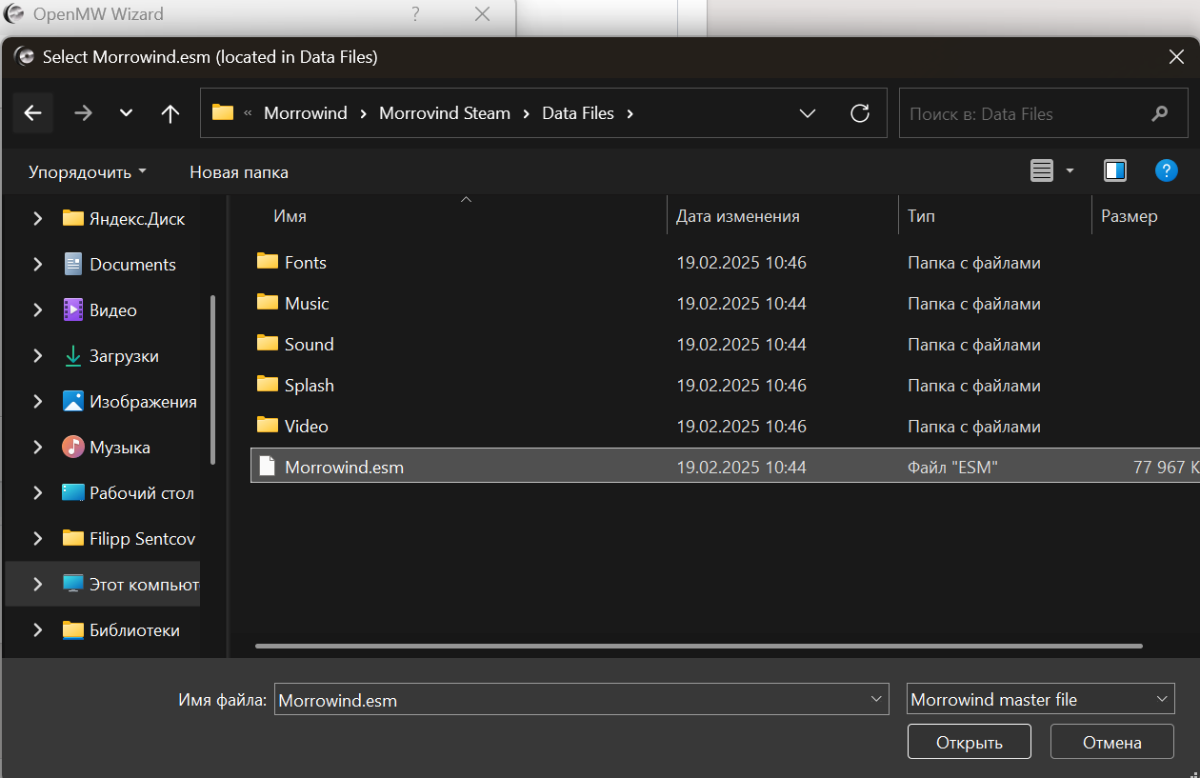
Task: Select Morrovind Steam in the breadcrumb
Action: coord(445,113)
